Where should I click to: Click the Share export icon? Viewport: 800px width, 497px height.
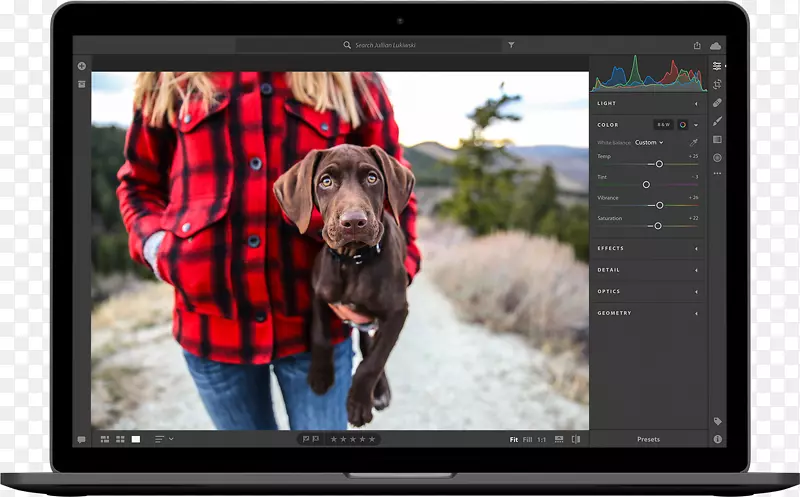tap(697, 45)
